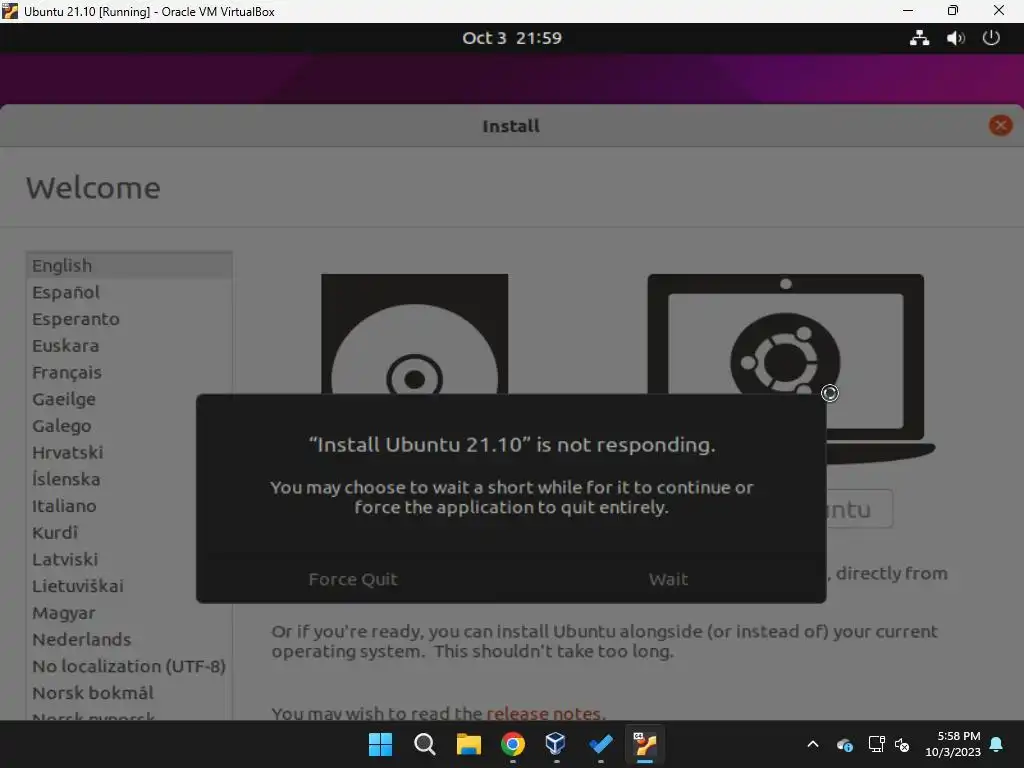
Task: Open the muted volume tray icon
Action: click(902, 744)
